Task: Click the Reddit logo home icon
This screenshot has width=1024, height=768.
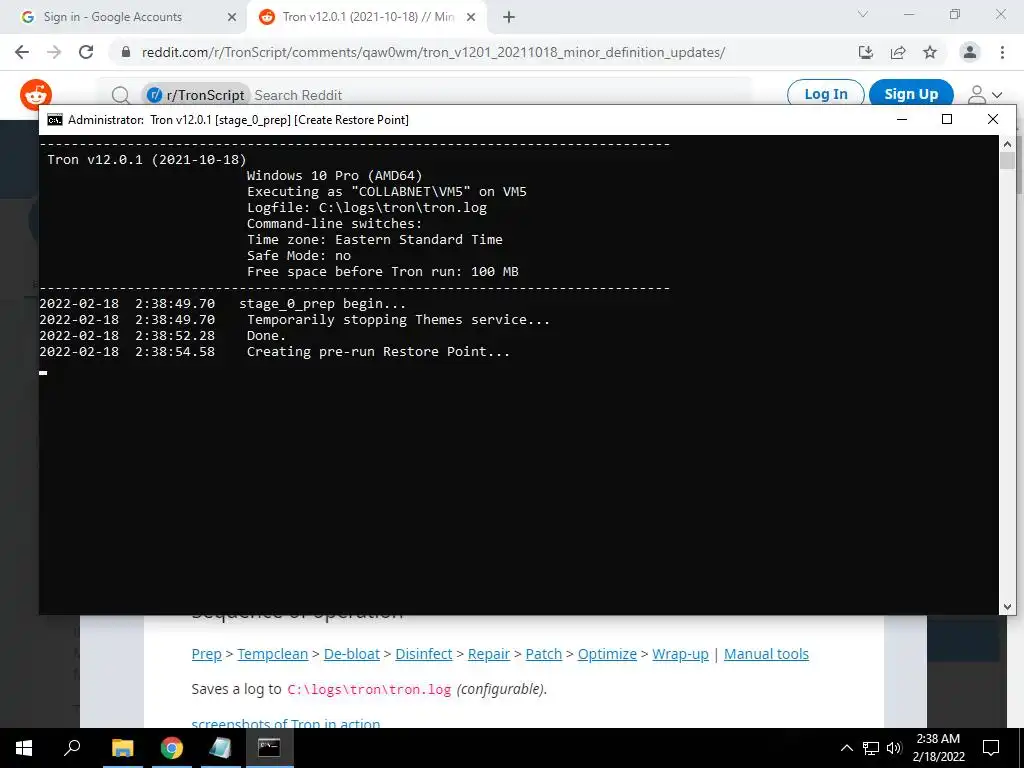Action: point(36,95)
